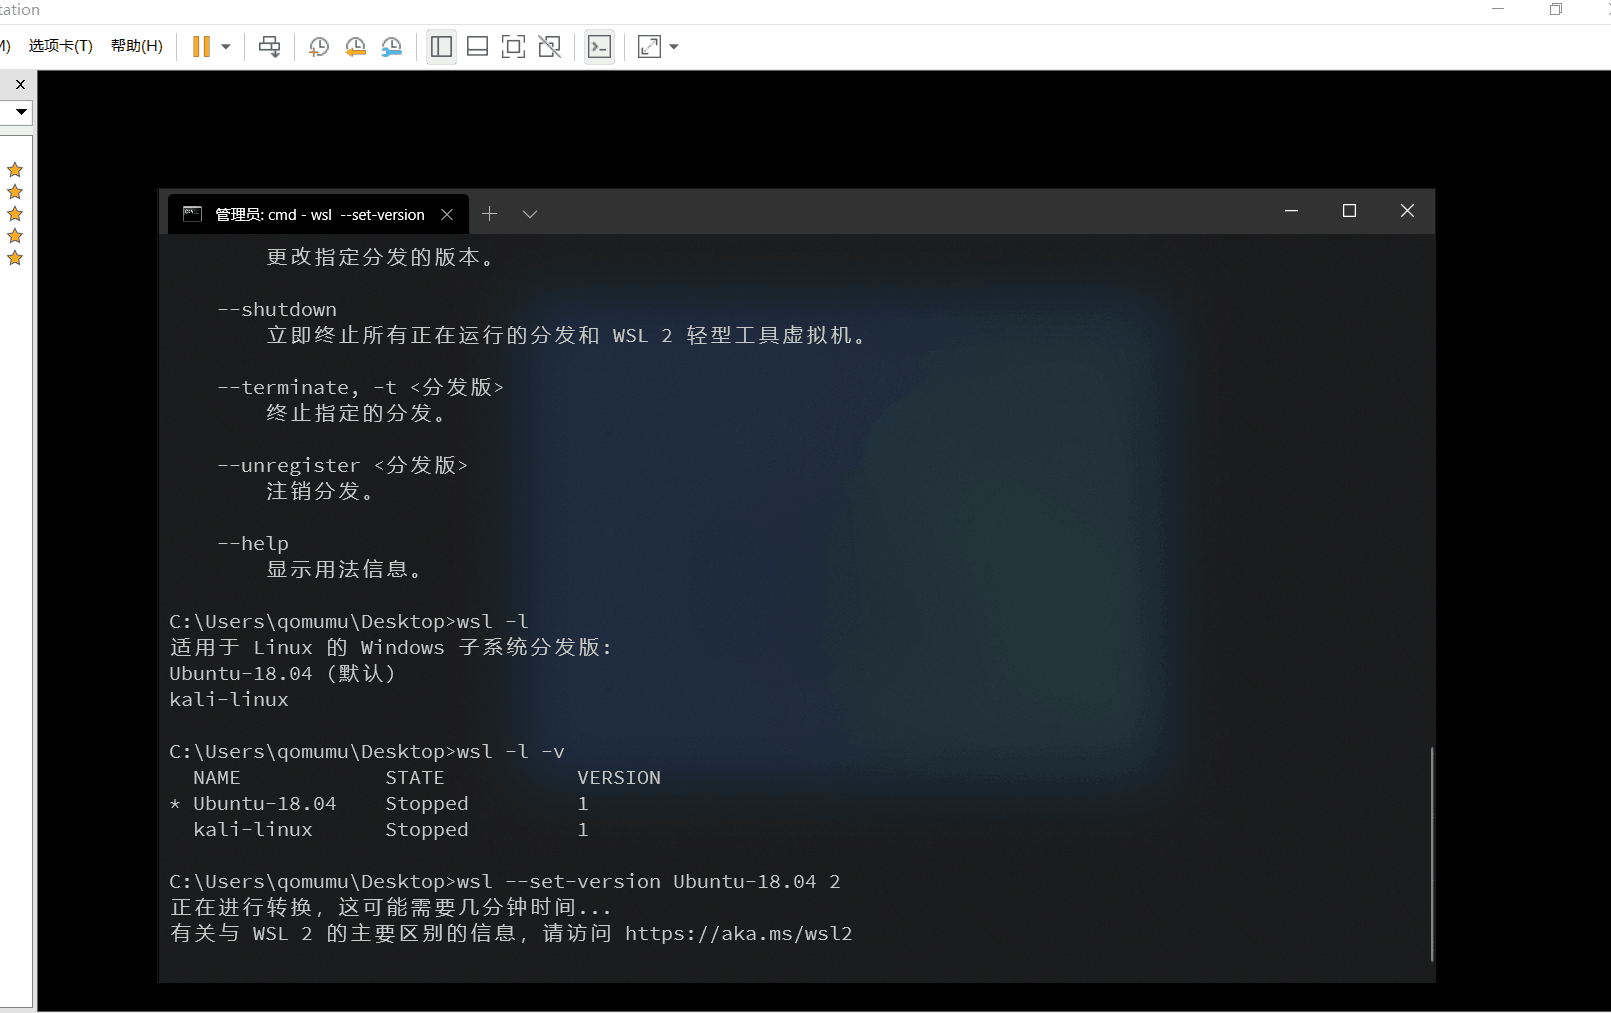Click the '* Ubuntu-18.04' row in the table
This screenshot has width=1611, height=1013.
tap(379, 803)
